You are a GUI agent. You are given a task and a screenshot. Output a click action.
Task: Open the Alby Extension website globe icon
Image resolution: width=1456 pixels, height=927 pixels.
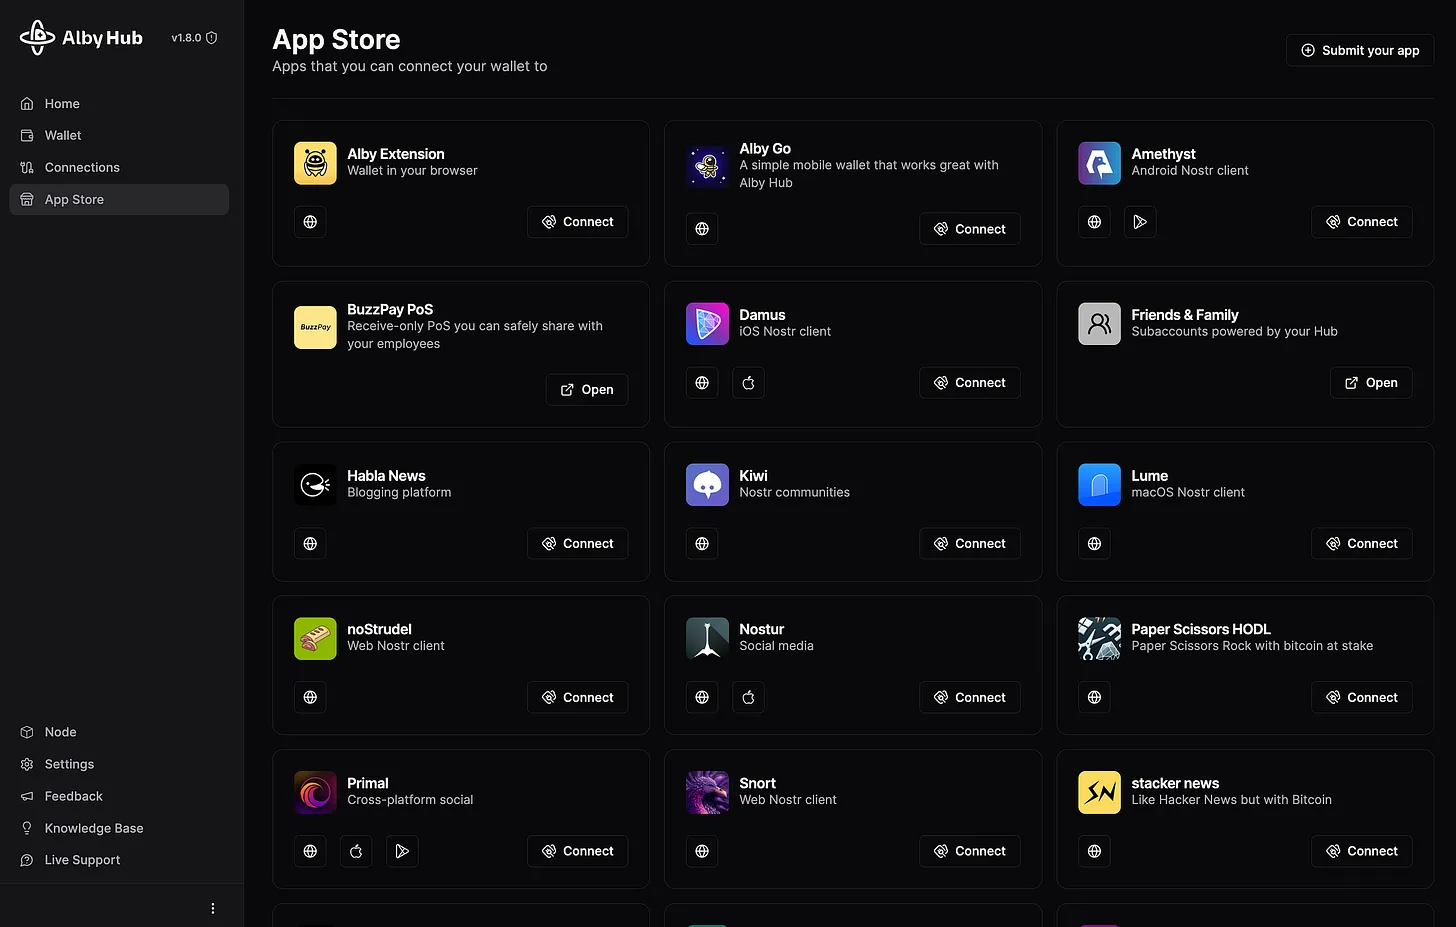point(310,222)
